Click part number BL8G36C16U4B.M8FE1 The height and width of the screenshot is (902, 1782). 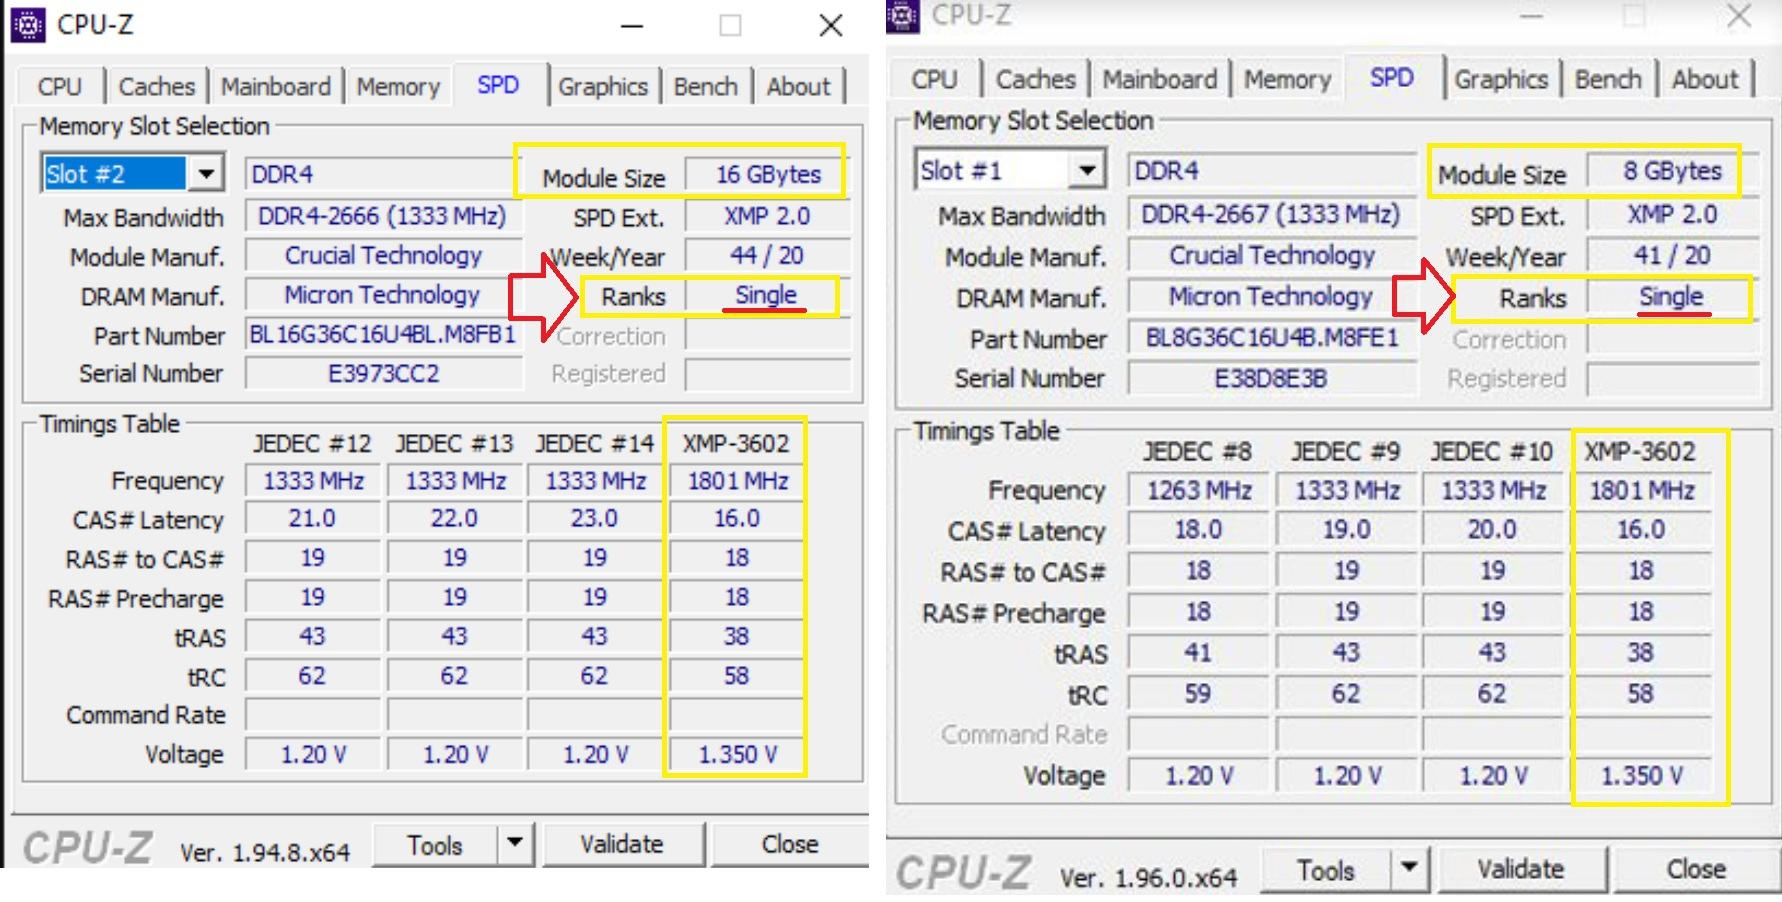1272,338
